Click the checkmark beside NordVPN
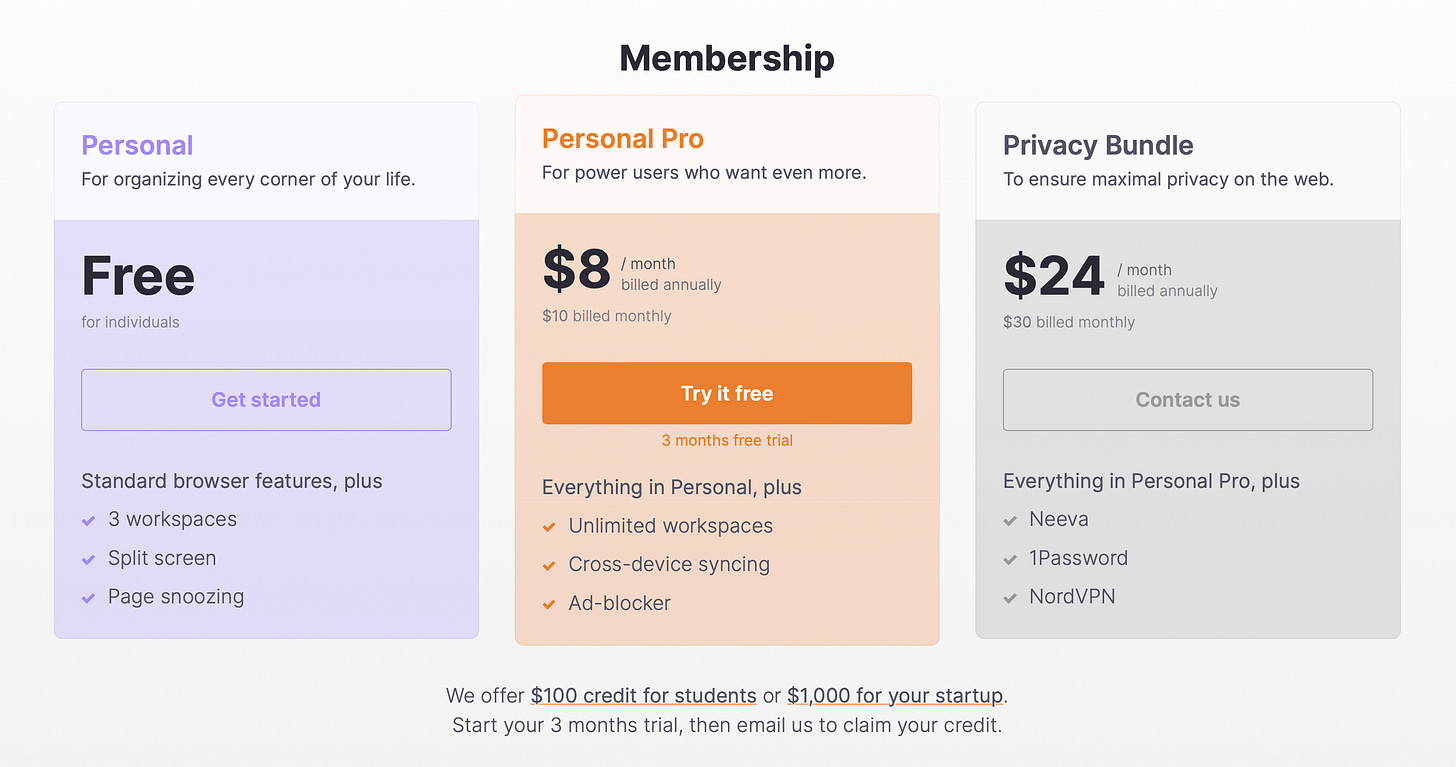The height and width of the screenshot is (767, 1456). pos(1010,598)
